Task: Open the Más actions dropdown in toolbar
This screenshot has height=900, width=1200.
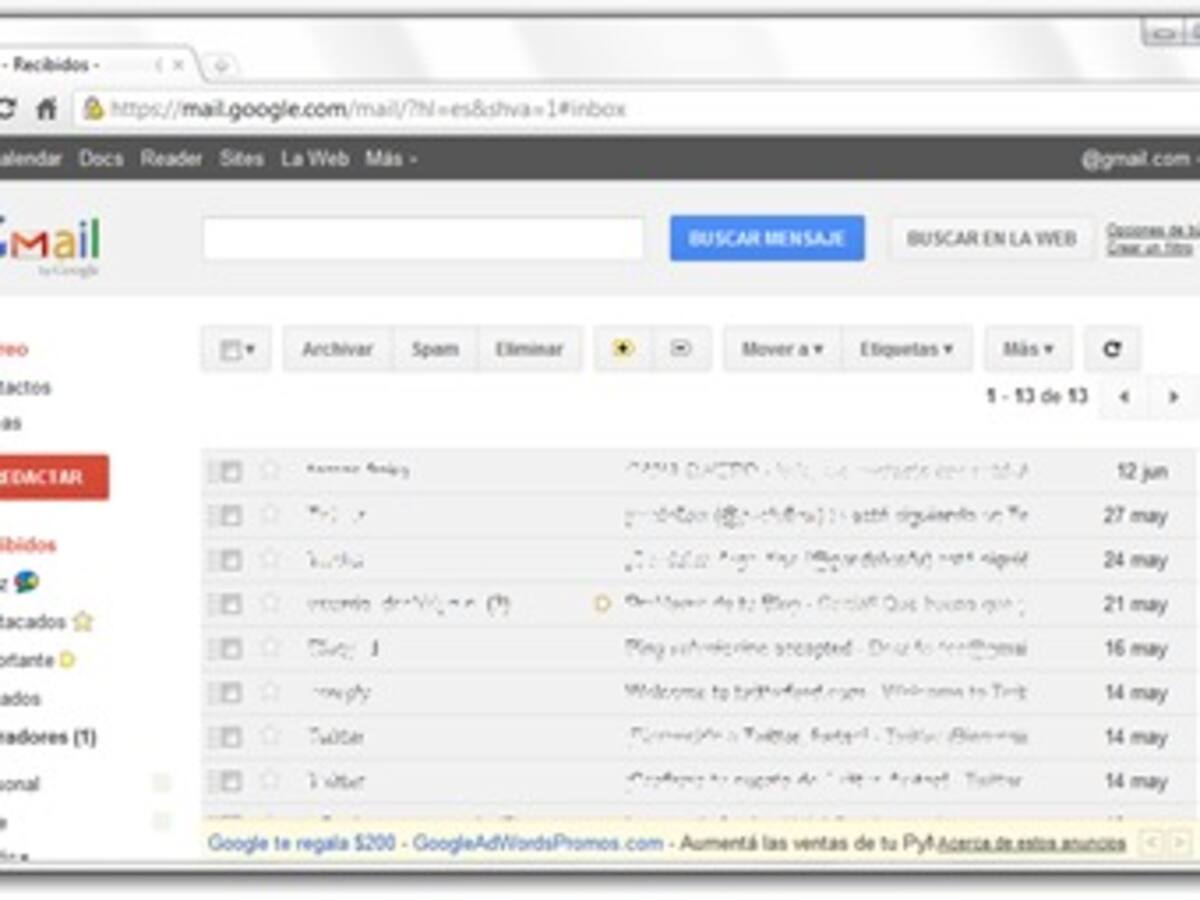Action: click(x=1028, y=349)
